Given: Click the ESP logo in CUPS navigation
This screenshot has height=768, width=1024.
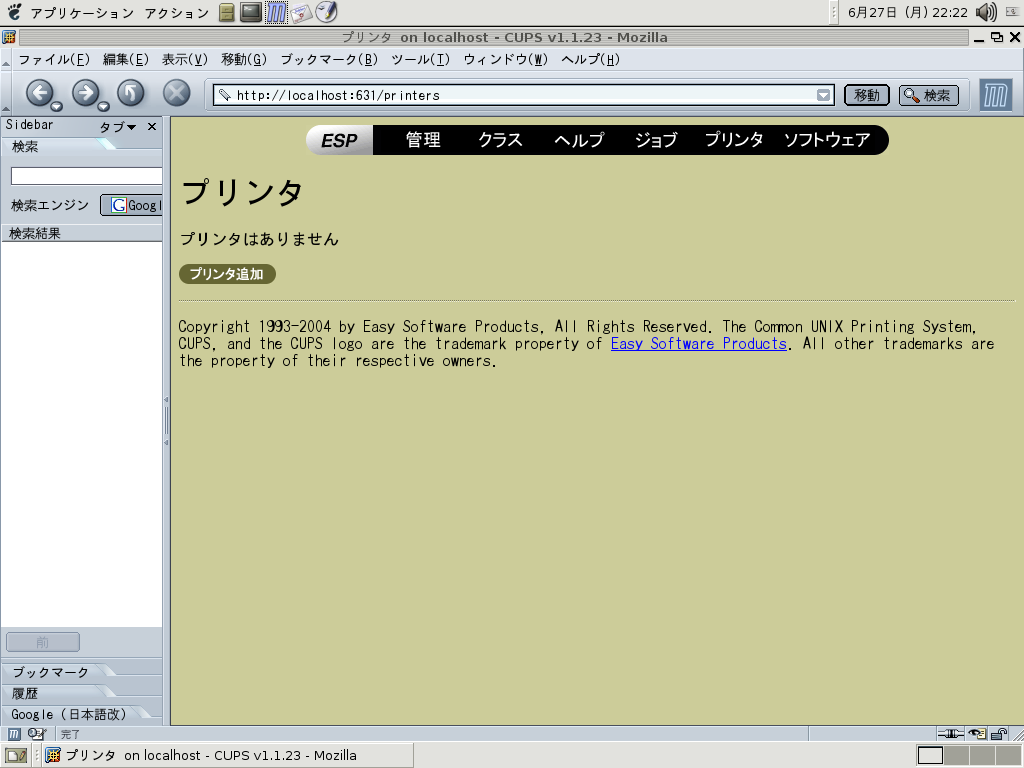Looking at the screenshot, I should coord(340,140).
